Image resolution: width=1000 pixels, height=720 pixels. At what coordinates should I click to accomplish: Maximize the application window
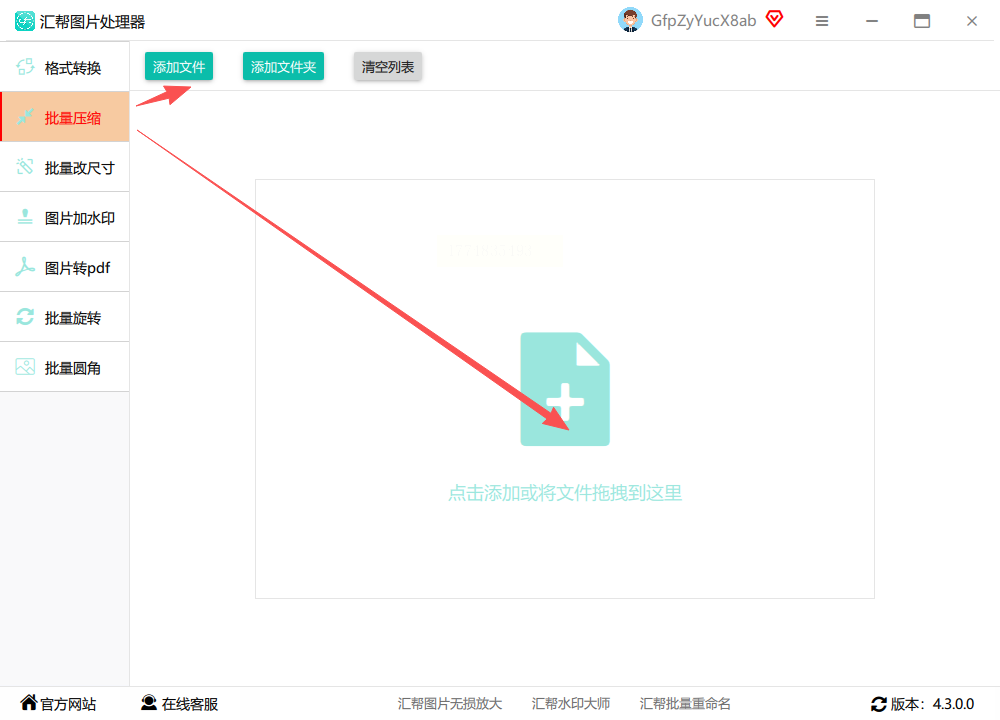(922, 21)
